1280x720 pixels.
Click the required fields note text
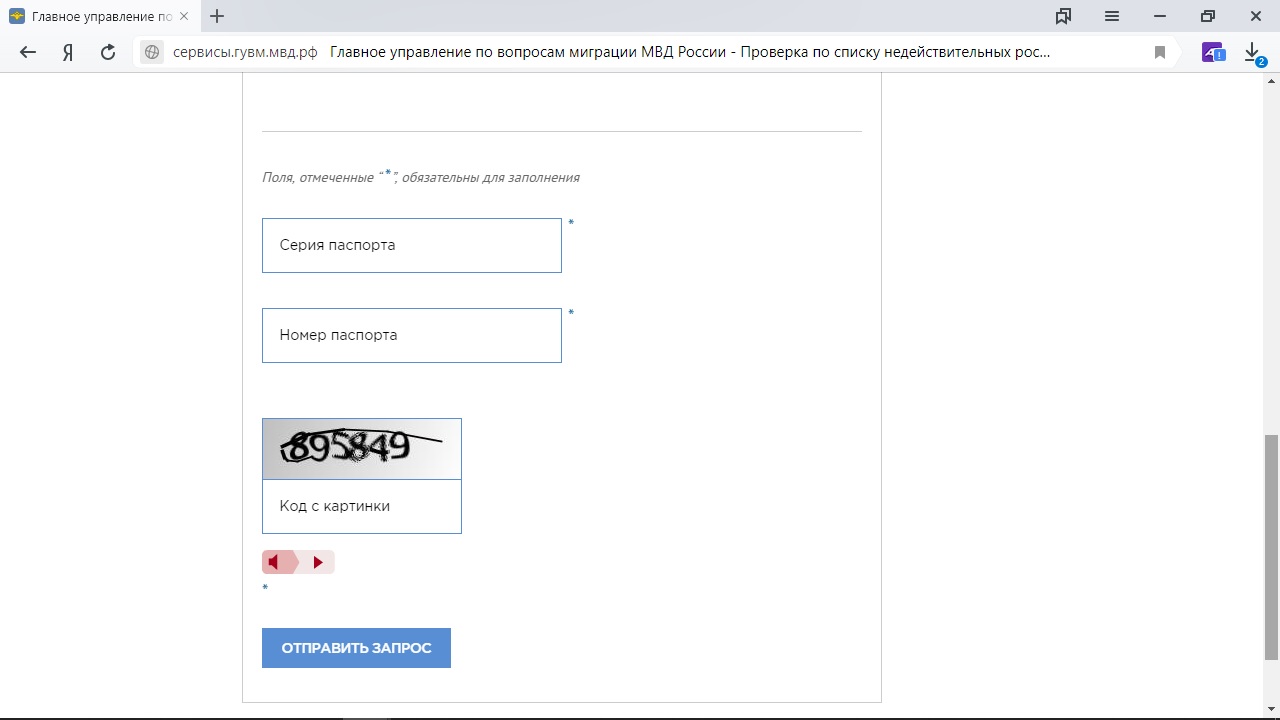(x=421, y=177)
